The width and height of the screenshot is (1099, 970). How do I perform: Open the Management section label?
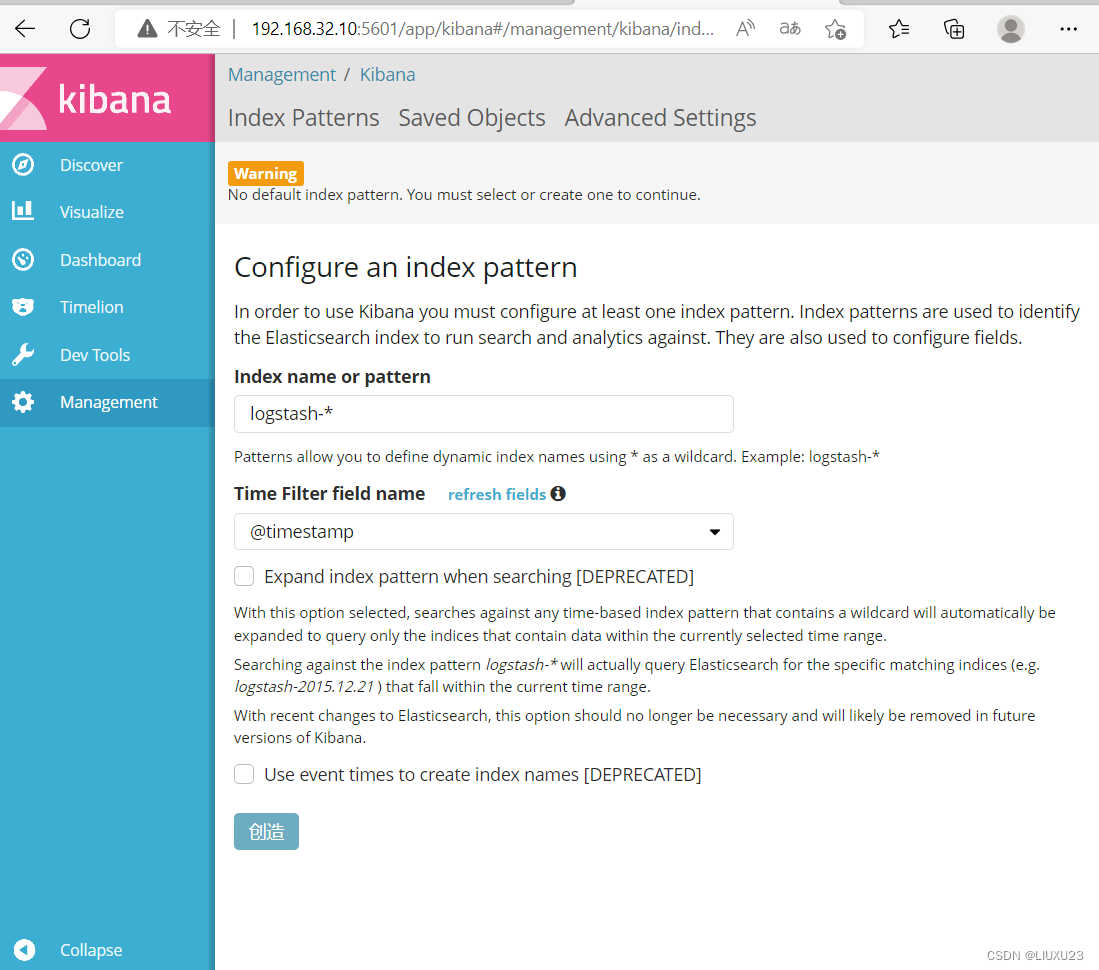tap(109, 402)
